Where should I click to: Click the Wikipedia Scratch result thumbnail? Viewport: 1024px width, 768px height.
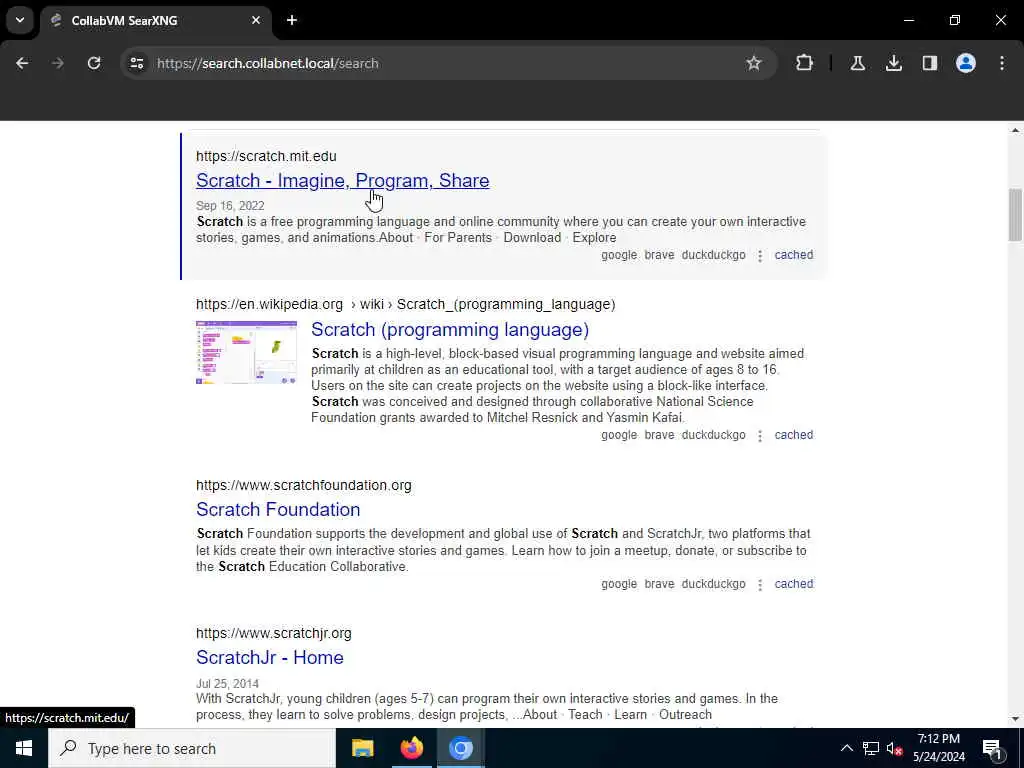point(246,353)
